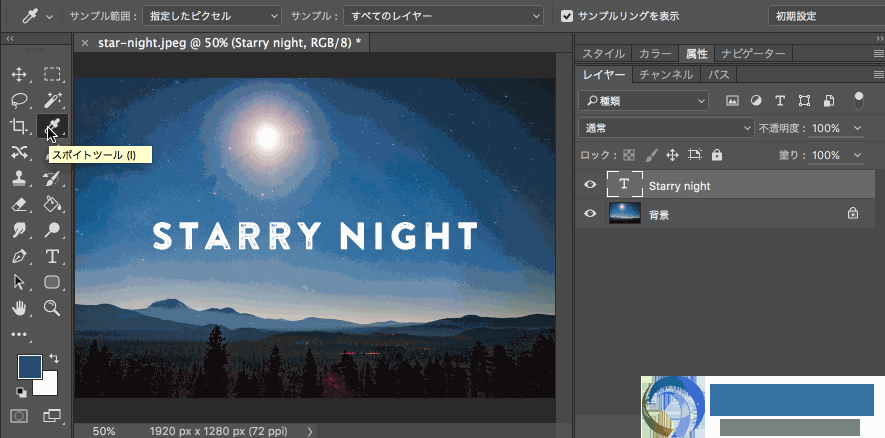Switch to the ナビゲーター tab

point(753,54)
